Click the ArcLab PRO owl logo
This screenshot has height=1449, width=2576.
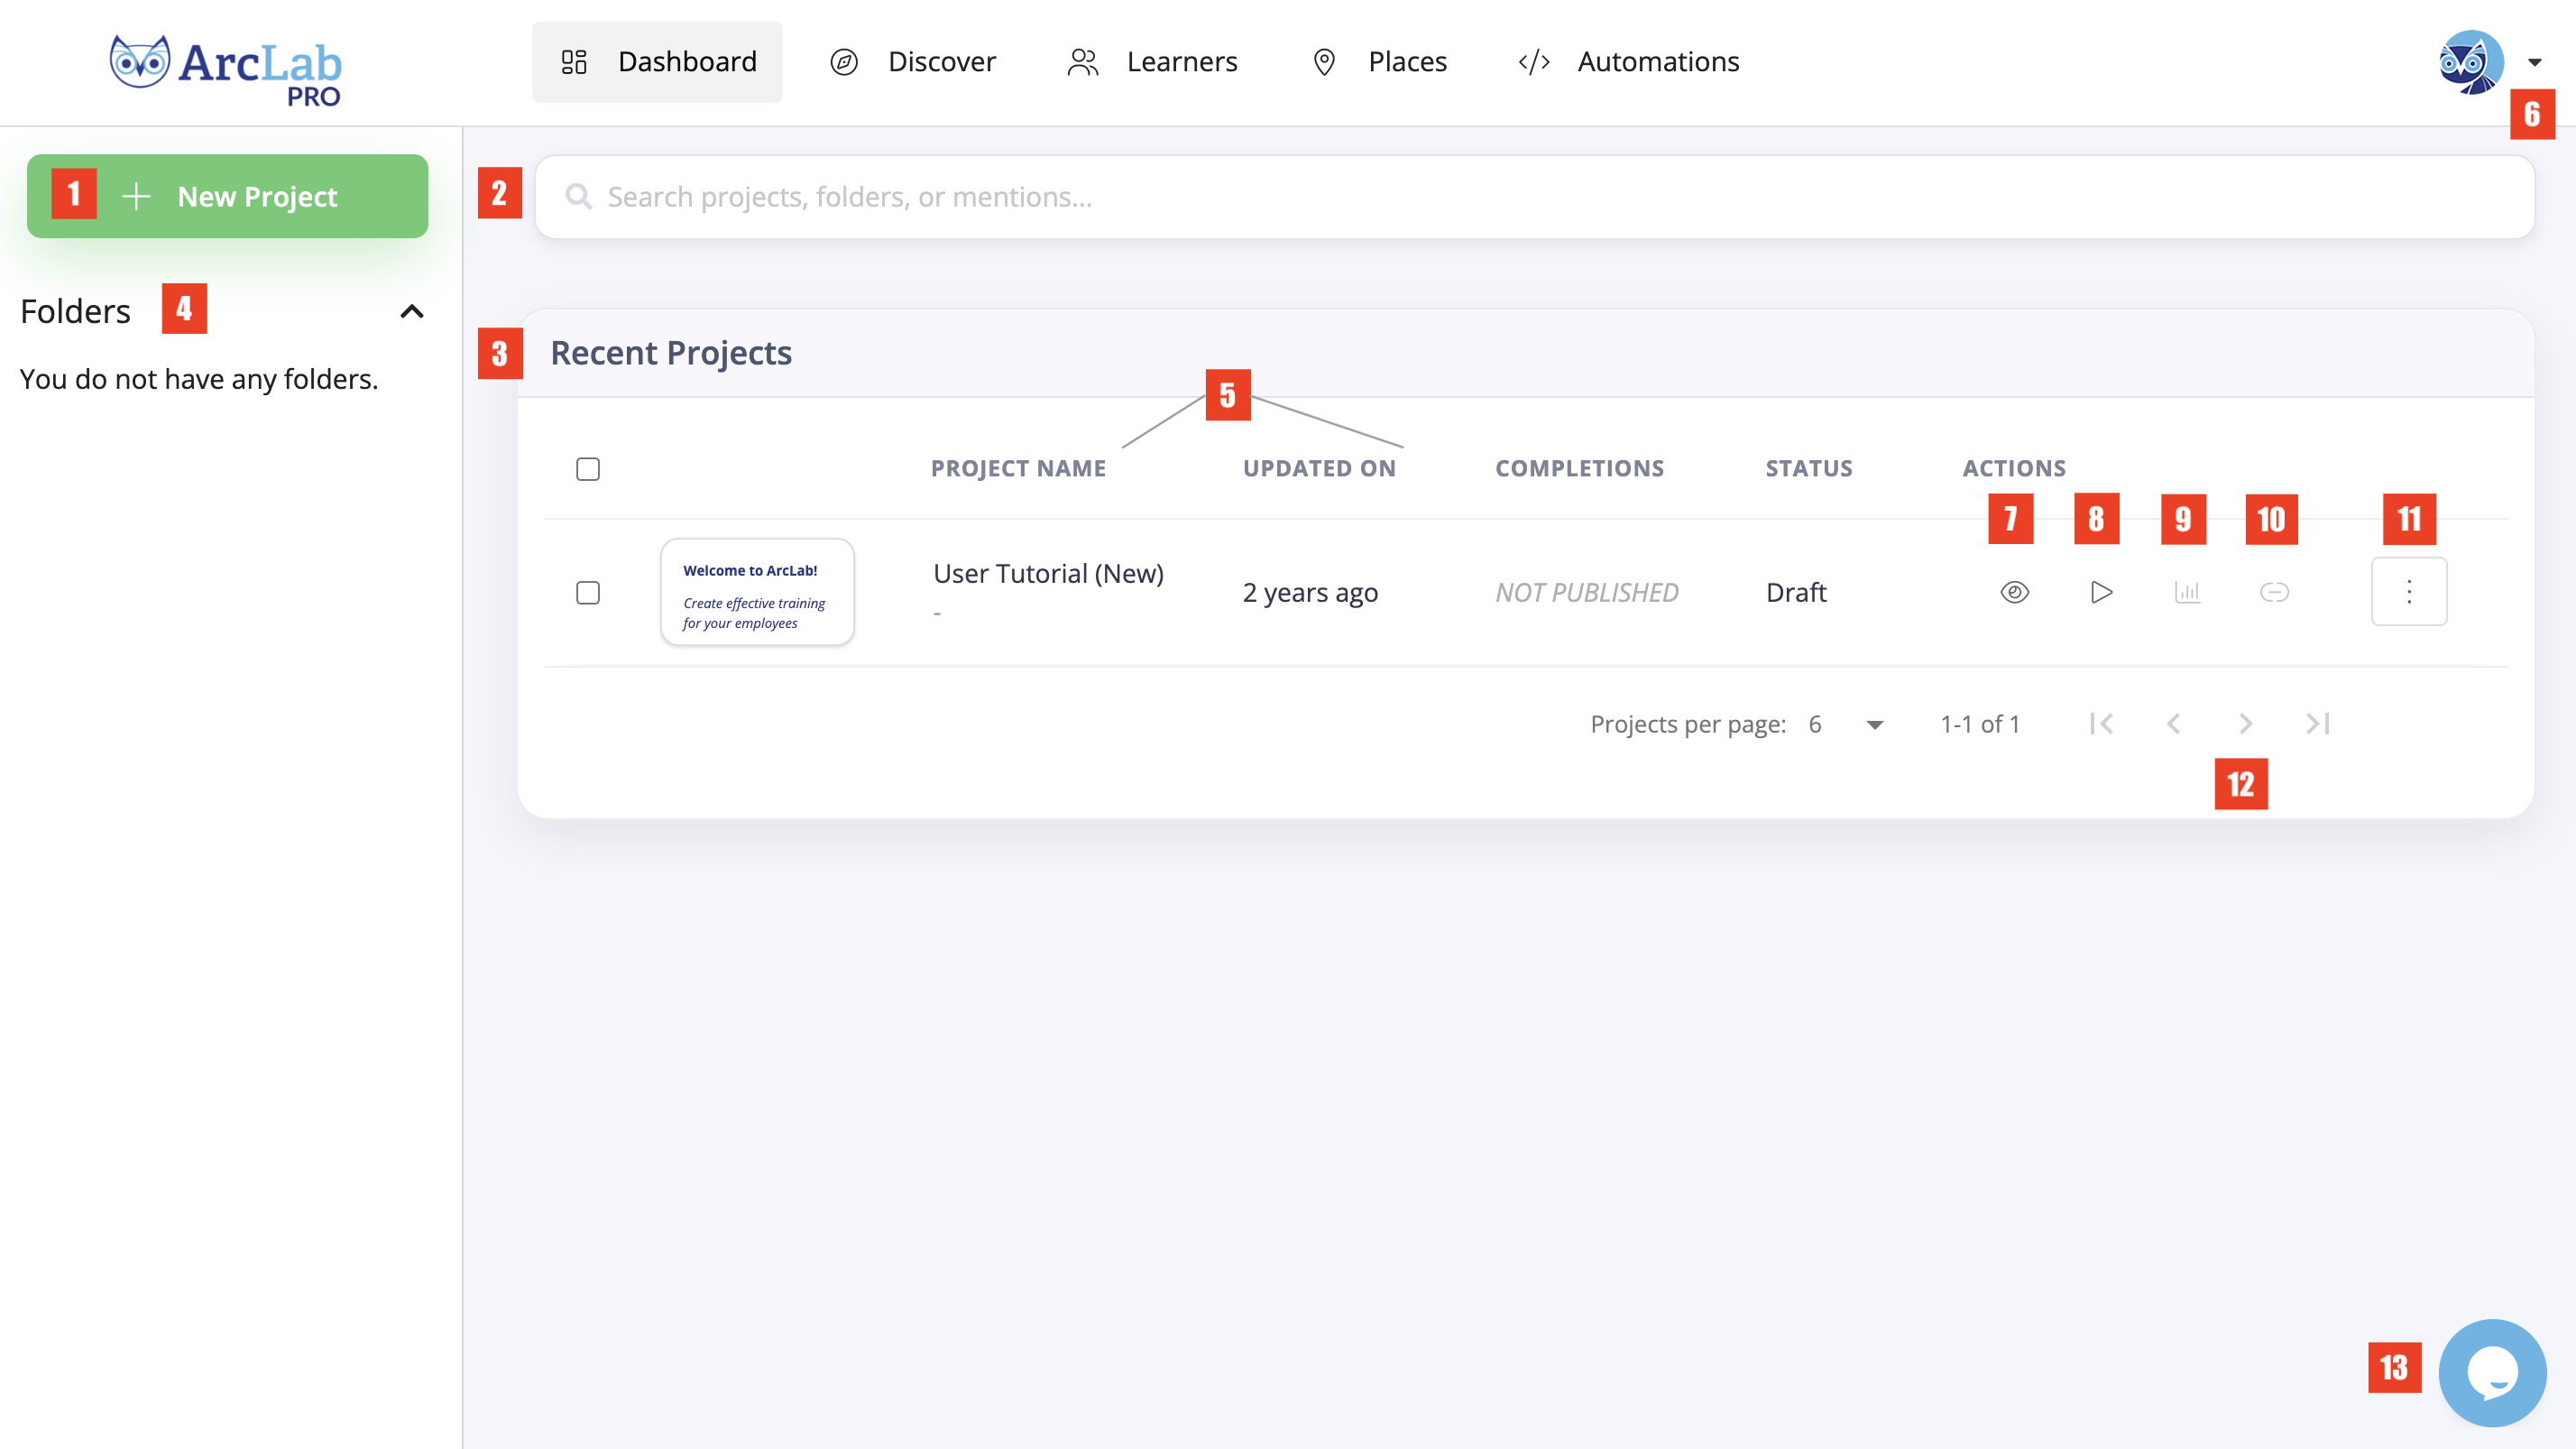pyautogui.click(x=225, y=70)
